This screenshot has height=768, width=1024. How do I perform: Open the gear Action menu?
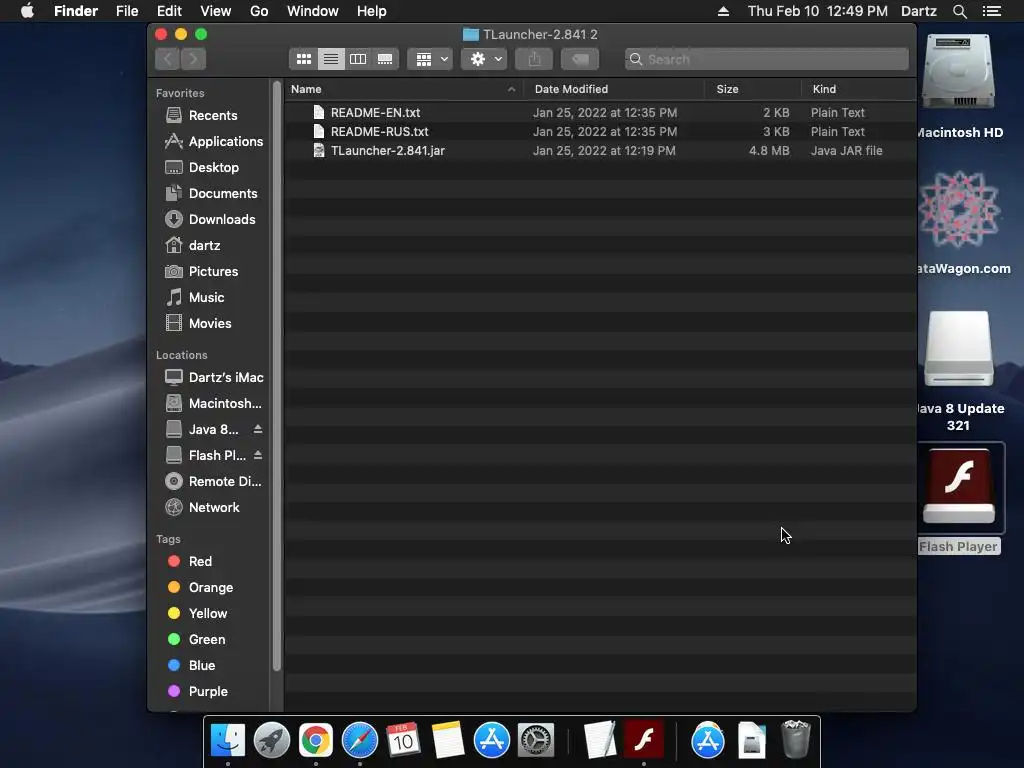click(484, 59)
